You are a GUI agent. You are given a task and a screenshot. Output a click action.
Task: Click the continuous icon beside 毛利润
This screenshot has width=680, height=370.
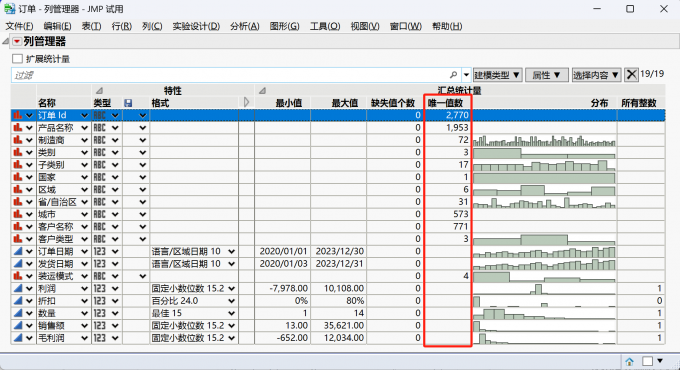pyautogui.click(x=17, y=338)
